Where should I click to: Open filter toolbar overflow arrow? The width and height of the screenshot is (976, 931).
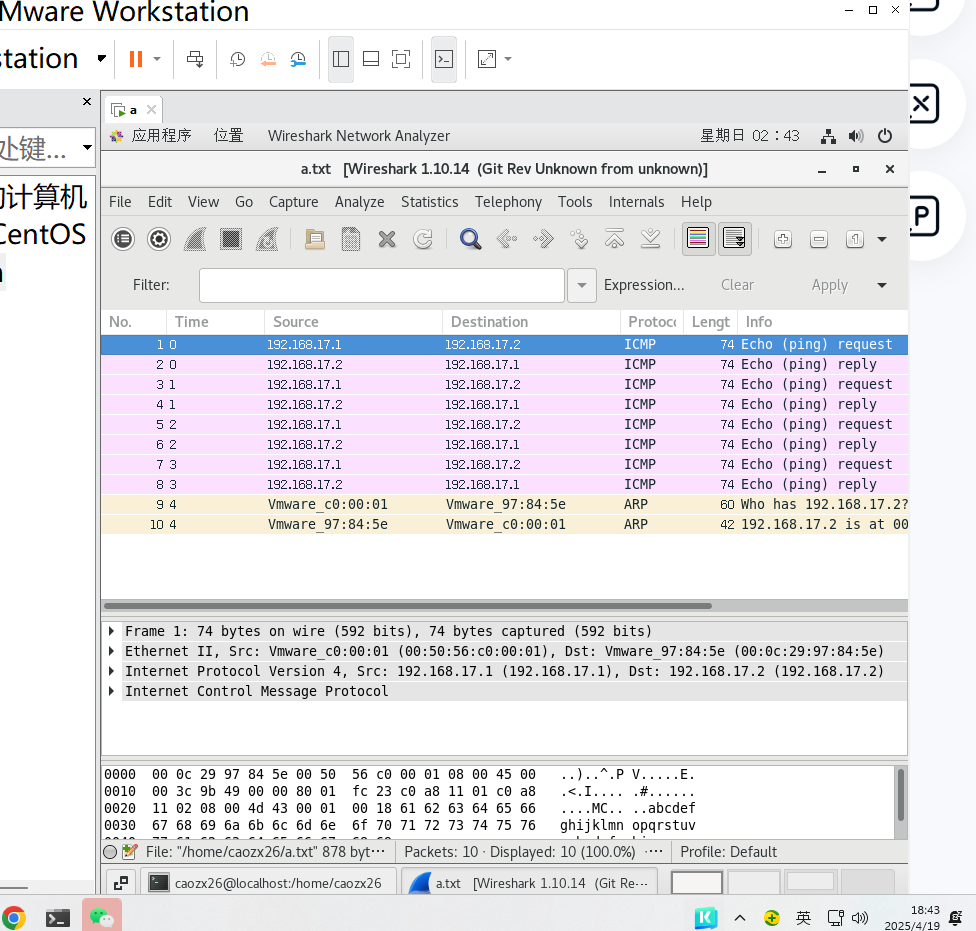pyautogui.click(x=882, y=285)
